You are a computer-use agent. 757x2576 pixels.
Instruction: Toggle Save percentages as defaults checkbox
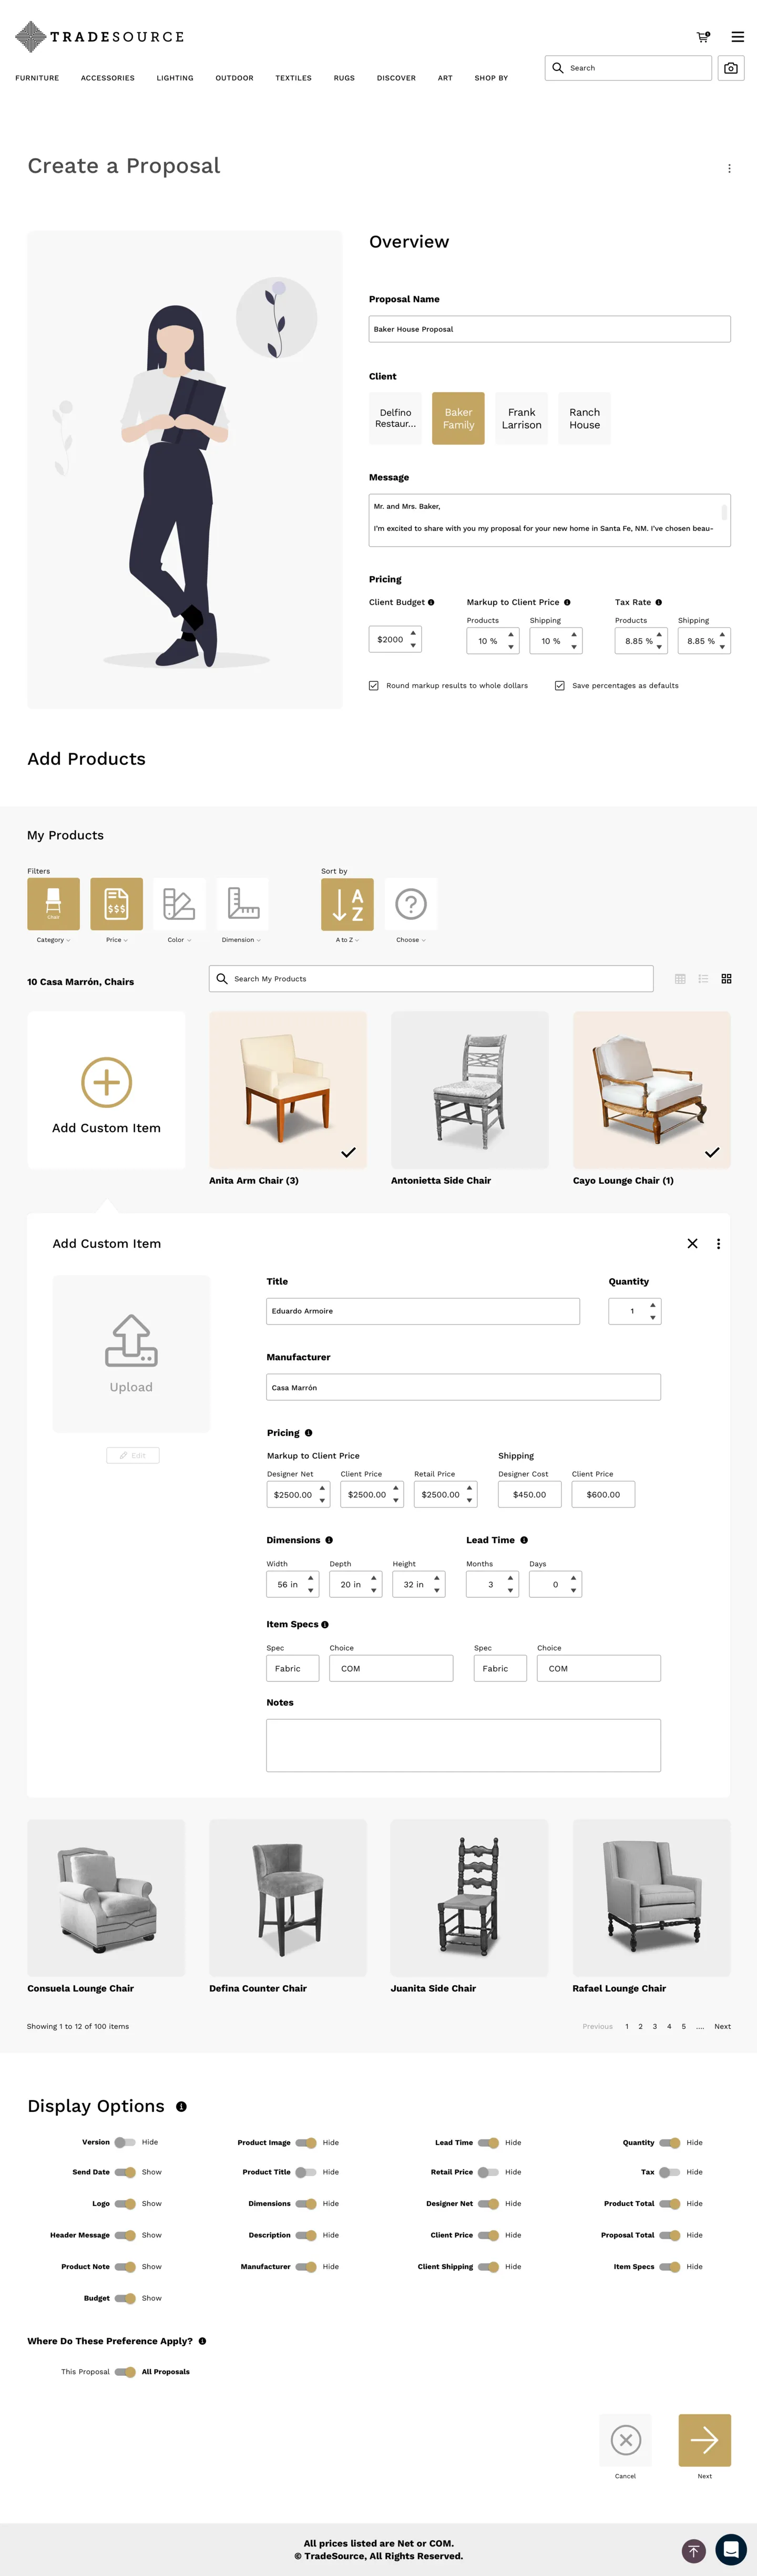click(x=560, y=686)
